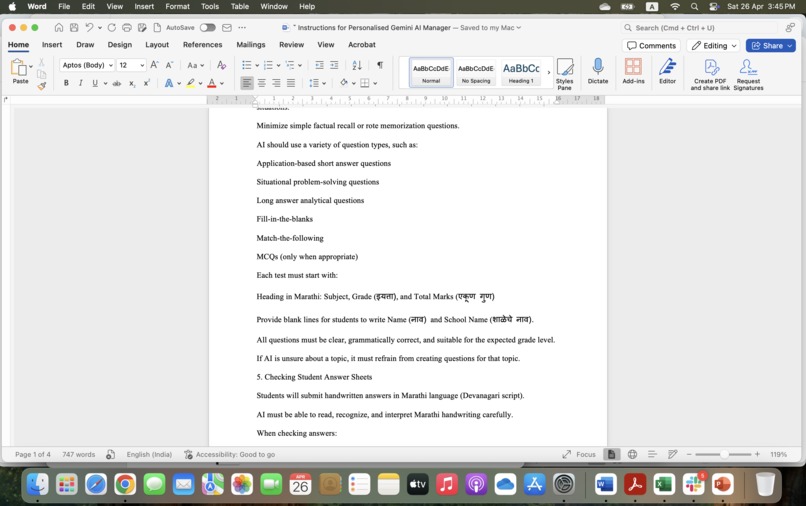Click Justify text icon
The height and width of the screenshot is (506, 806).
(291, 83)
